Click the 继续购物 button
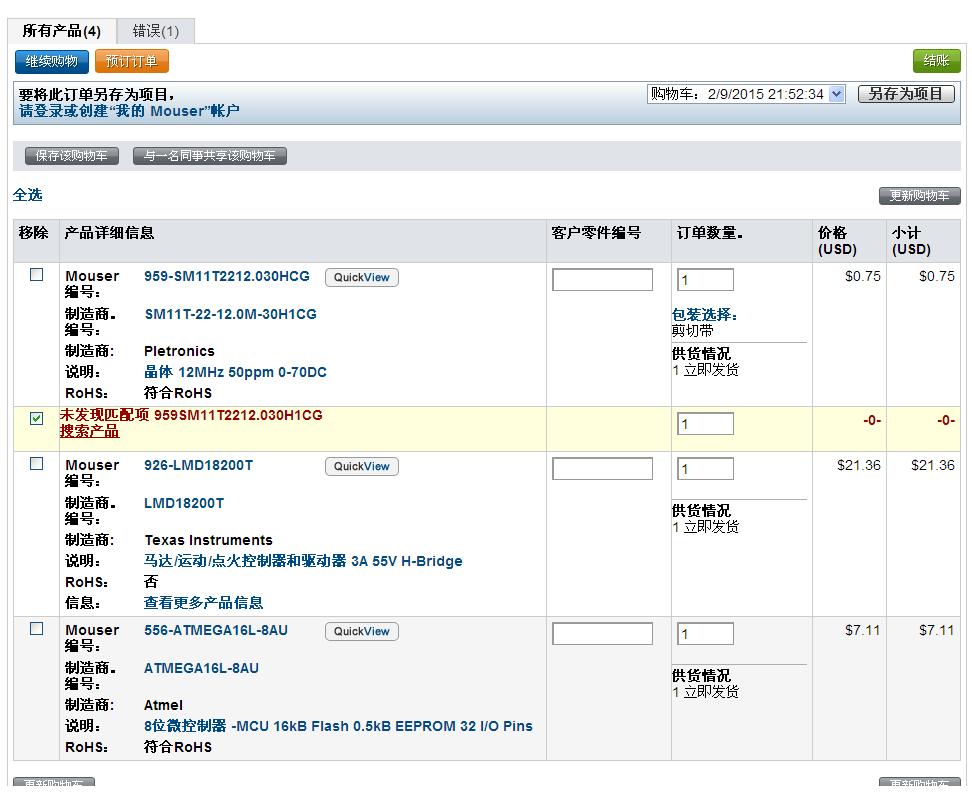972x794 pixels. click(x=51, y=61)
